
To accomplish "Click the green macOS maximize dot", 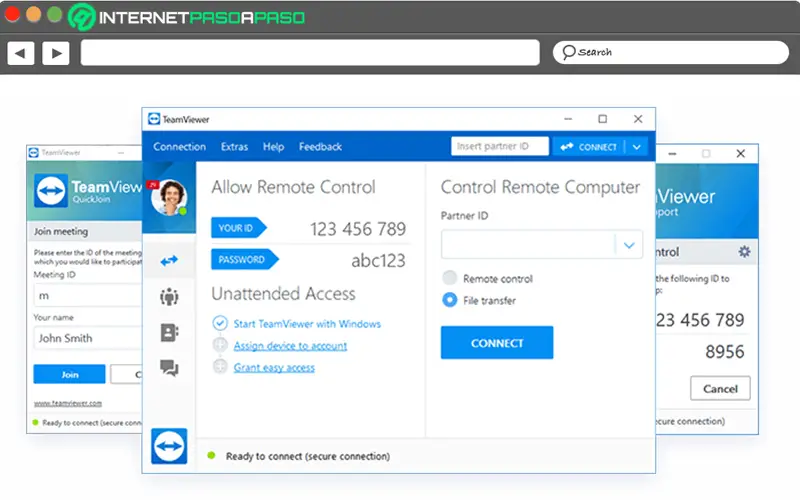I will pos(55,14).
